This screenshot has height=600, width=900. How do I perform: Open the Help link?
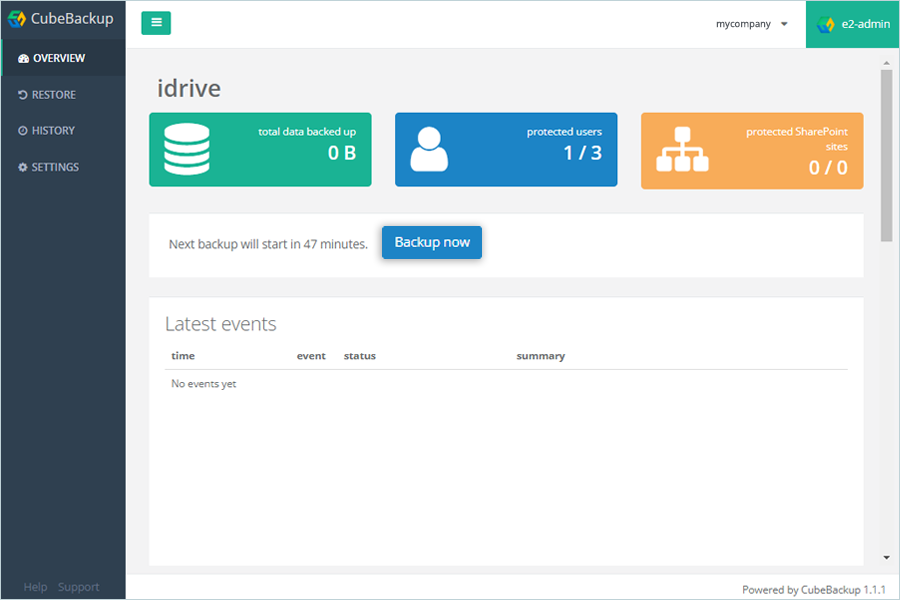click(x=35, y=587)
